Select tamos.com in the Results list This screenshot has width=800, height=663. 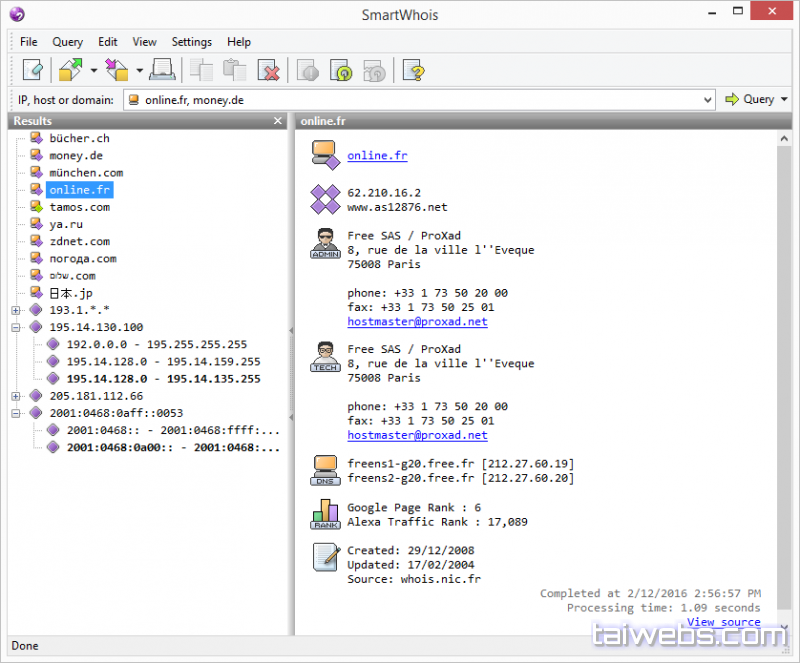80,207
